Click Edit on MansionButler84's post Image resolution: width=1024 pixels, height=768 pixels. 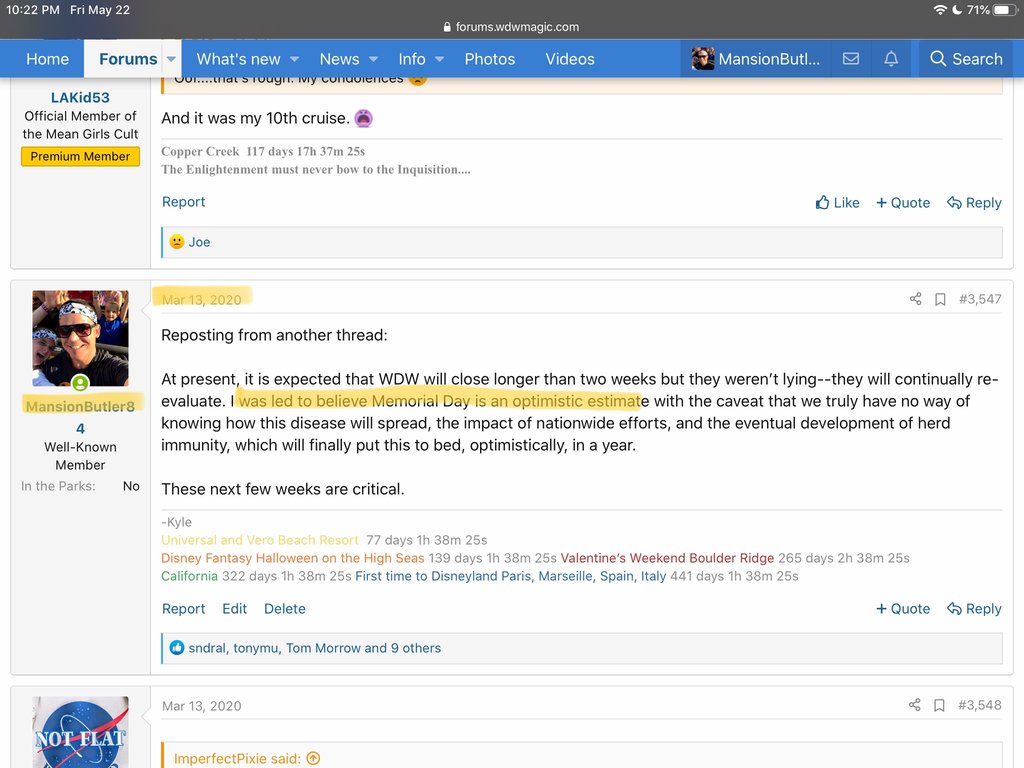tap(234, 608)
